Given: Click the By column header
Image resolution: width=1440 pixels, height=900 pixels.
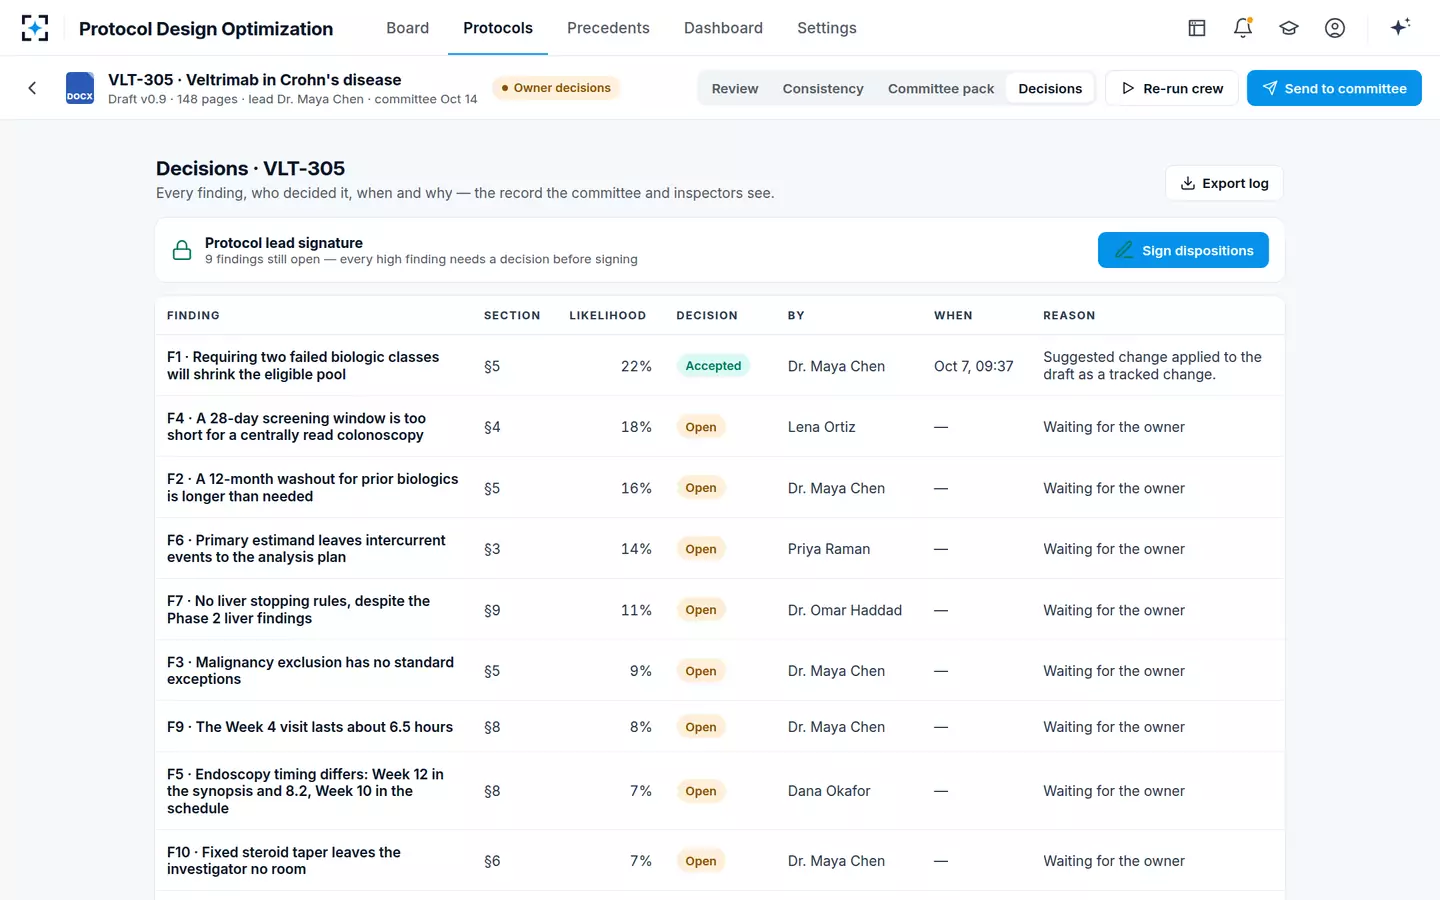Looking at the screenshot, I should [796, 315].
